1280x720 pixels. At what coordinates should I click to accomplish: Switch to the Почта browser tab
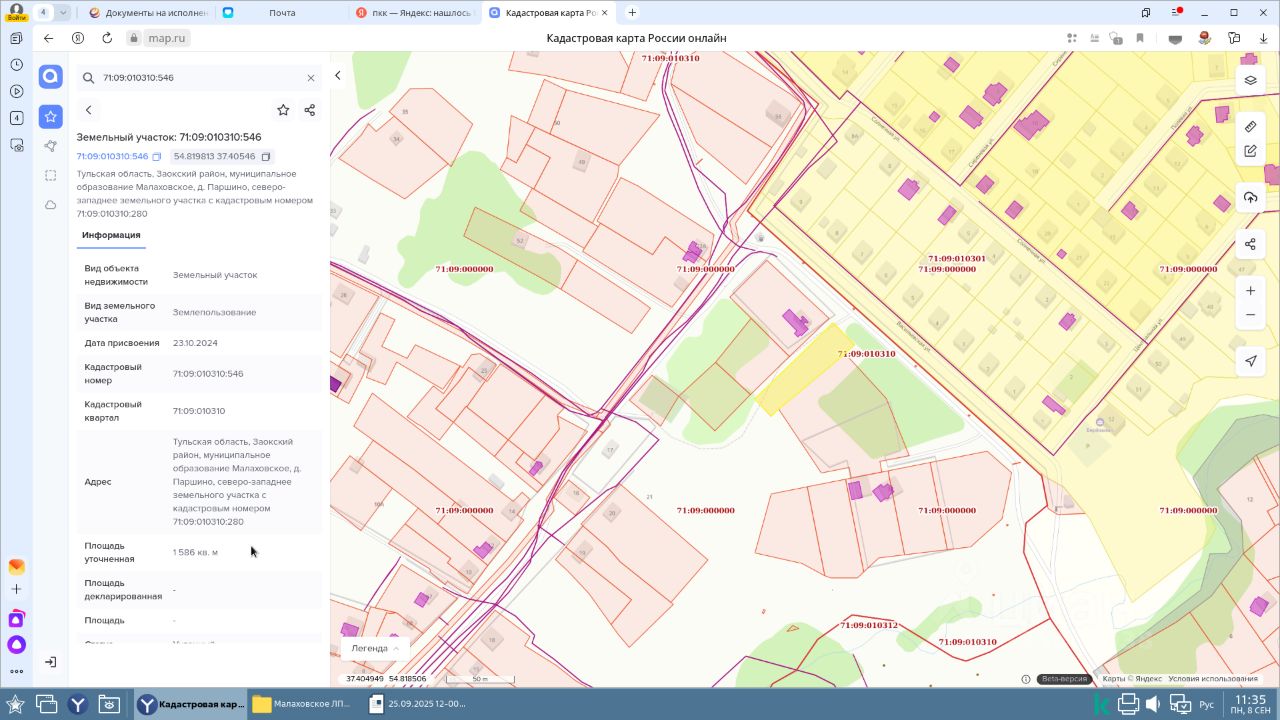pos(282,13)
